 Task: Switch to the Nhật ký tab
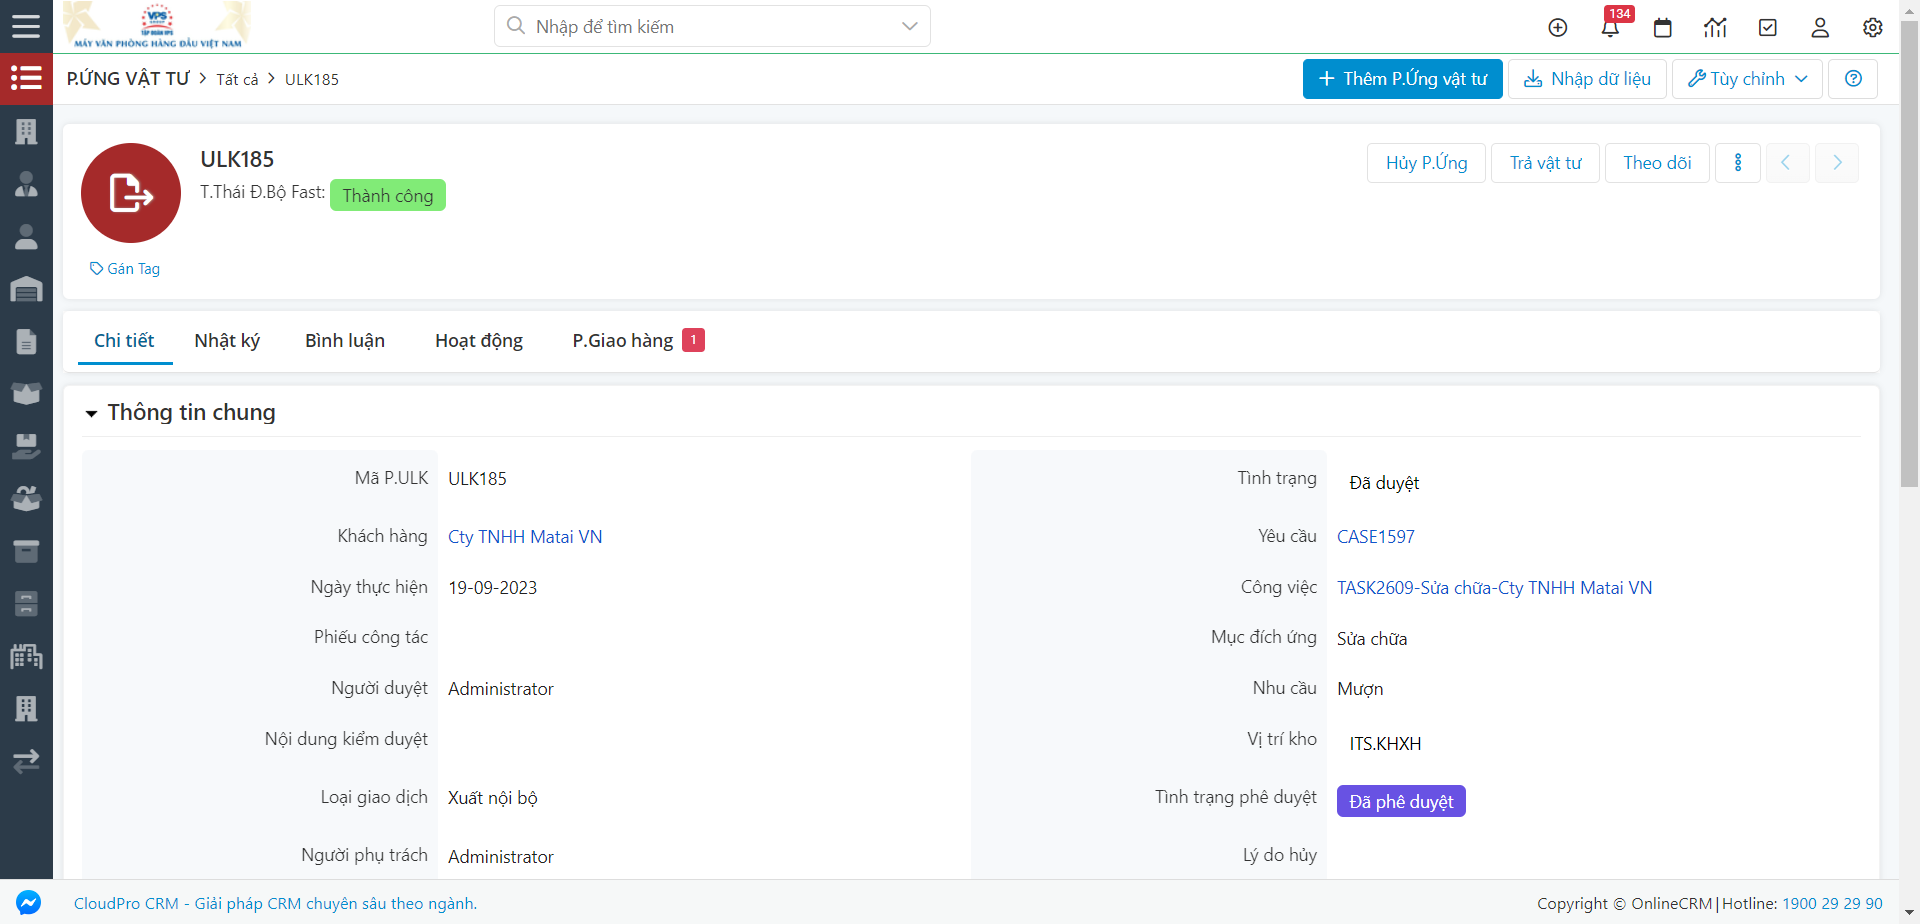(227, 341)
